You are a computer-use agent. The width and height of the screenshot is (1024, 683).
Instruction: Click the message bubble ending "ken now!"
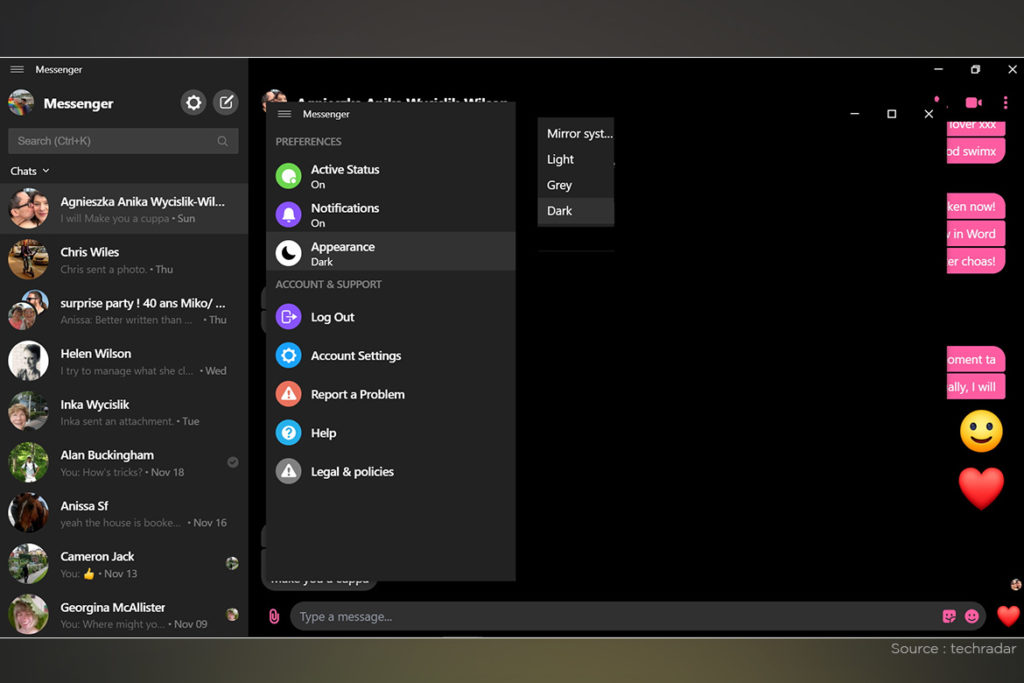point(976,206)
